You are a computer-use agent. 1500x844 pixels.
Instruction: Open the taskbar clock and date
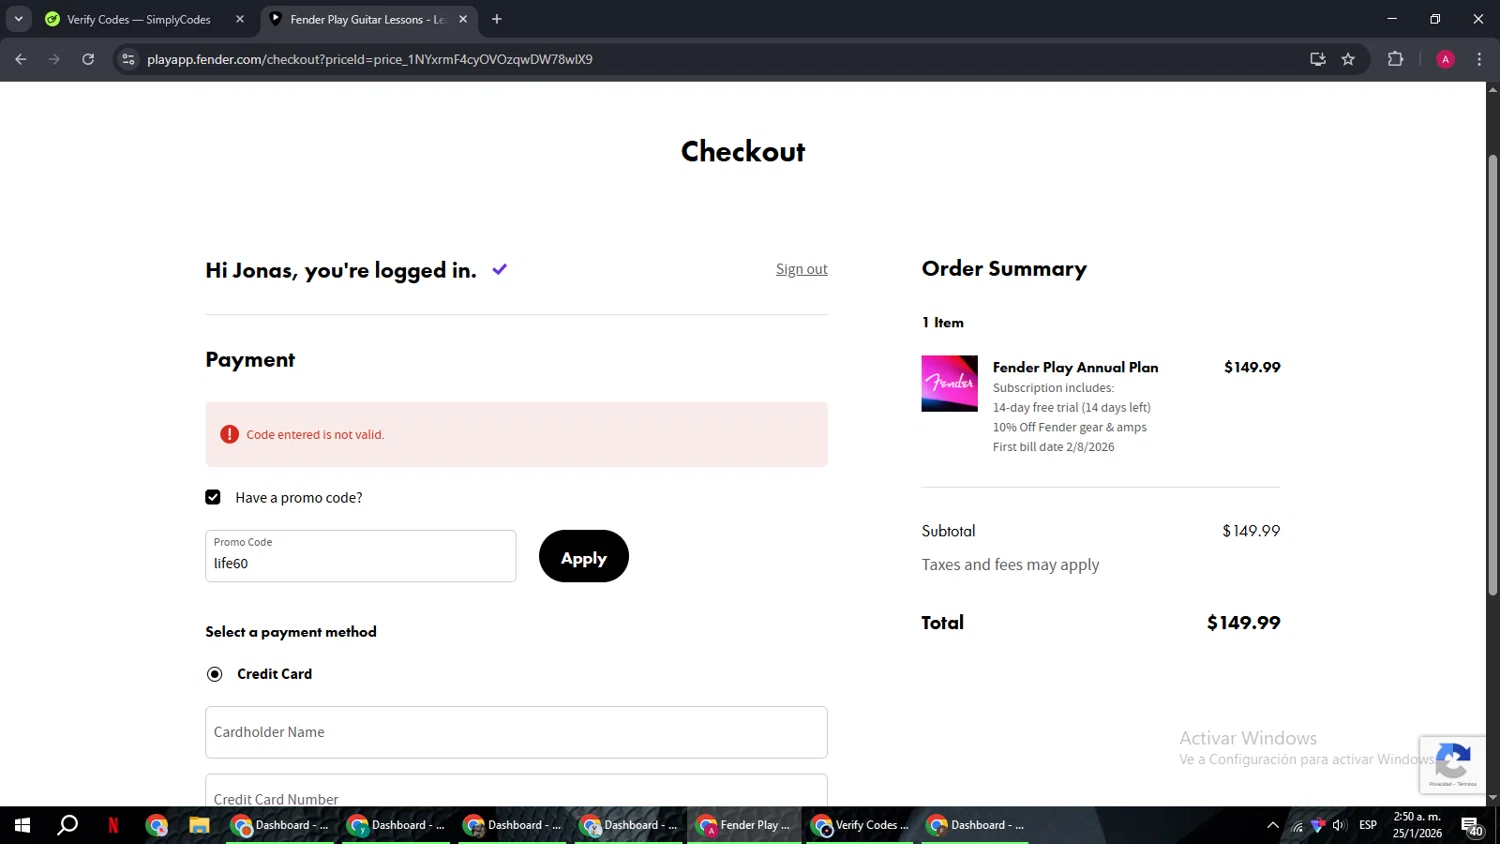click(1417, 825)
